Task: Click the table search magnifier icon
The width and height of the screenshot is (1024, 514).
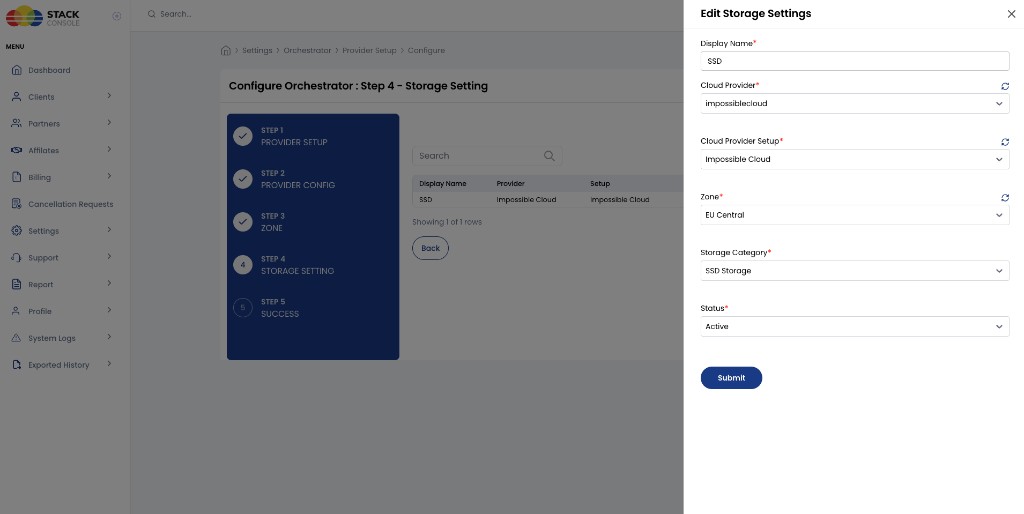Action: tap(549, 156)
